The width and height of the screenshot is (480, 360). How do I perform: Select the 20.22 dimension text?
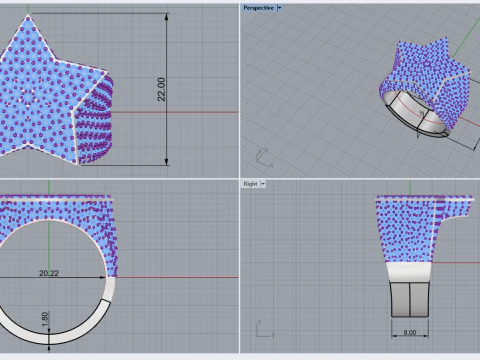coord(49,273)
